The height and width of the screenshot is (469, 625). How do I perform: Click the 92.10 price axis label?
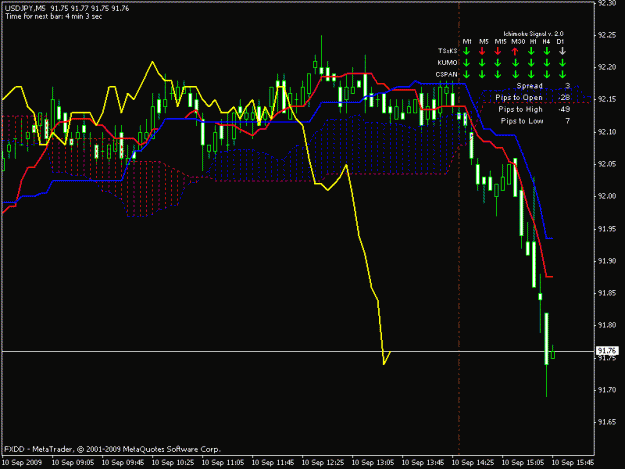click(607, 132)
